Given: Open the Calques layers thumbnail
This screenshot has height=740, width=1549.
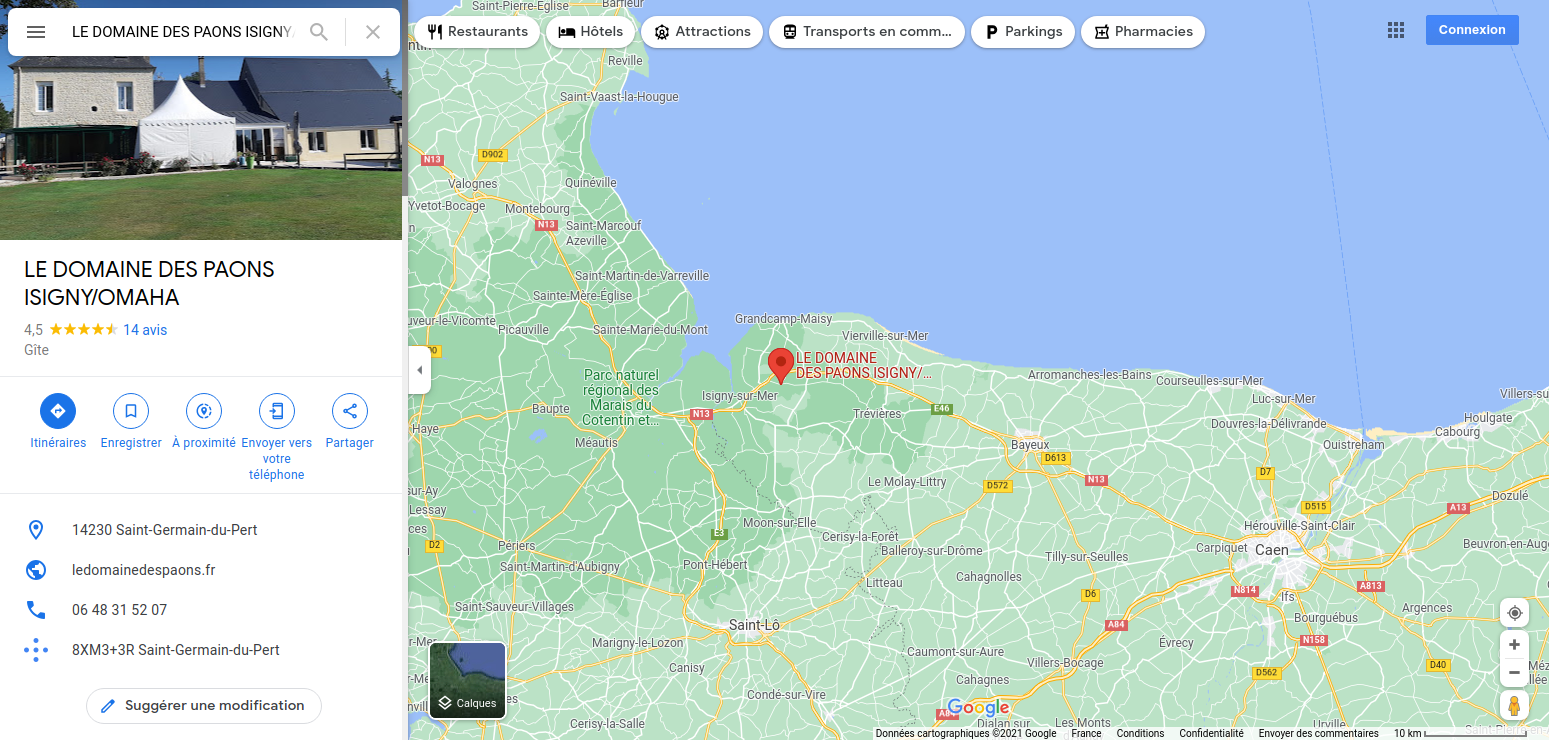Looking at the screenshot, I should click(467, 680).
